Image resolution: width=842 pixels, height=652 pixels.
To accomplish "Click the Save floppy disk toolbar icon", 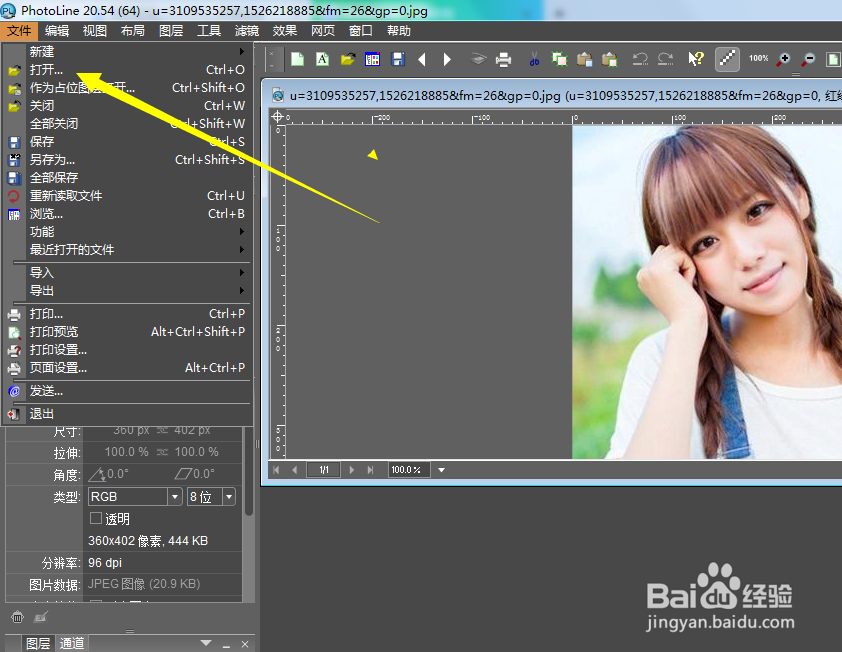I will click(398, 59).
